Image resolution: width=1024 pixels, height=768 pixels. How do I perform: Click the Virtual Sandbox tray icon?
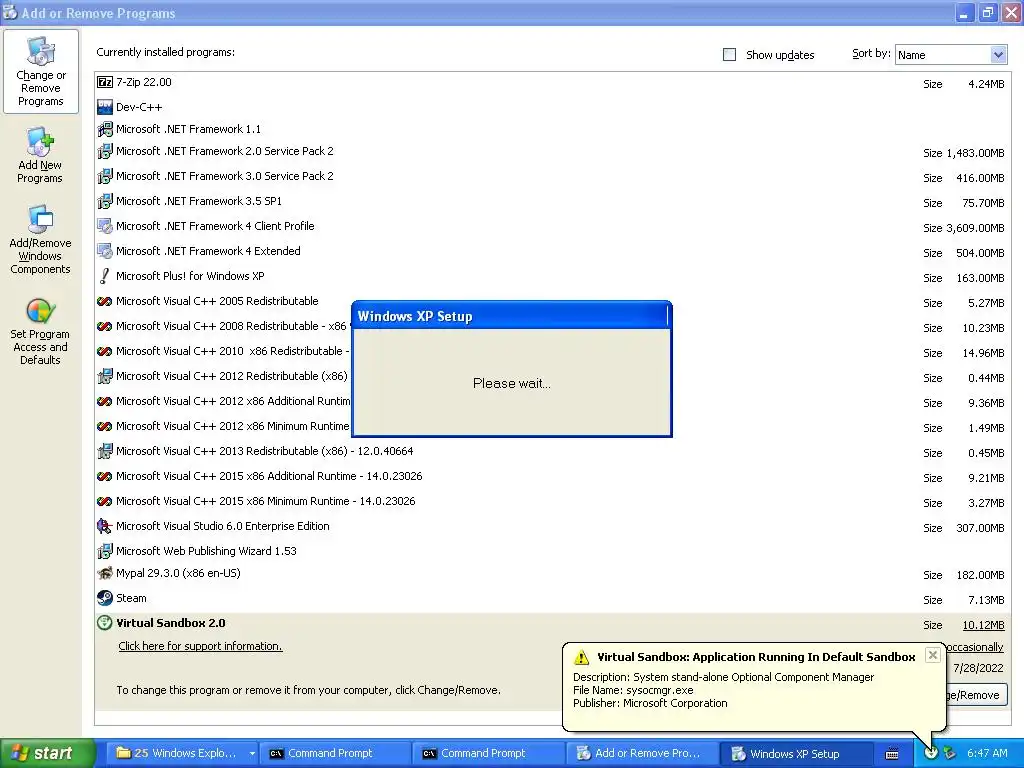(931, 753)
